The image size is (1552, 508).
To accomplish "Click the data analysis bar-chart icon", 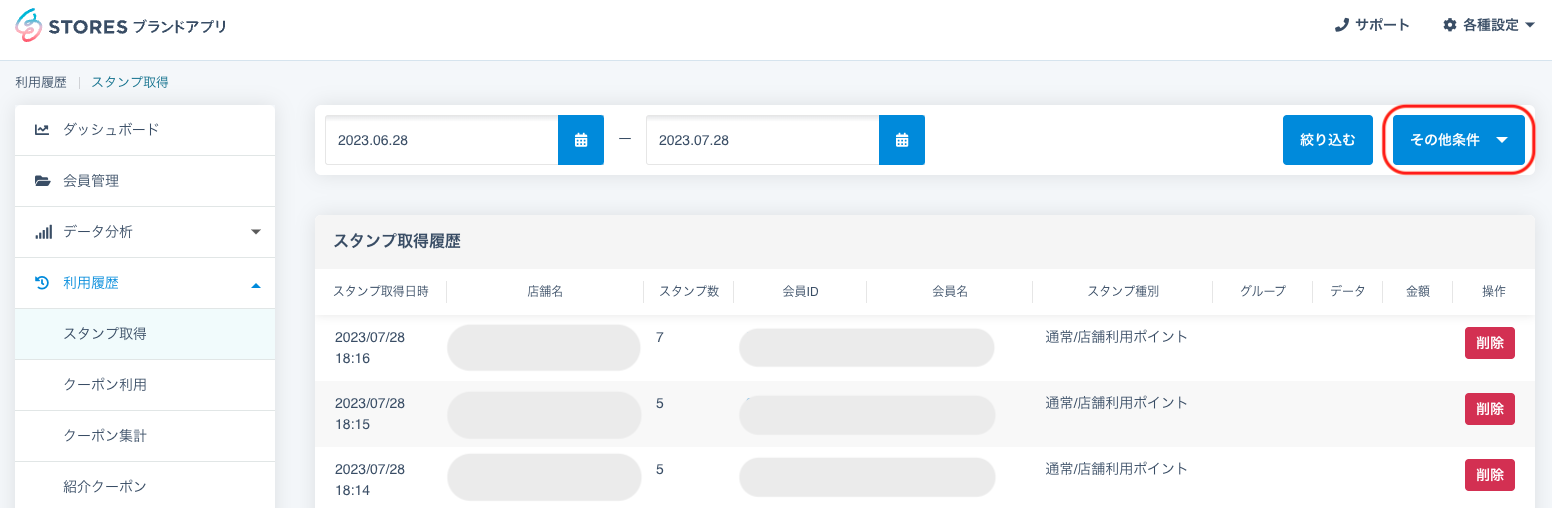I will coord(42,232).
